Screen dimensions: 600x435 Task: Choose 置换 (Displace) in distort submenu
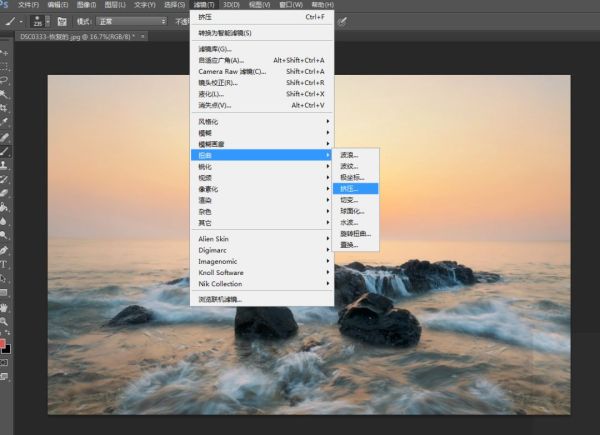click(355, 245)
